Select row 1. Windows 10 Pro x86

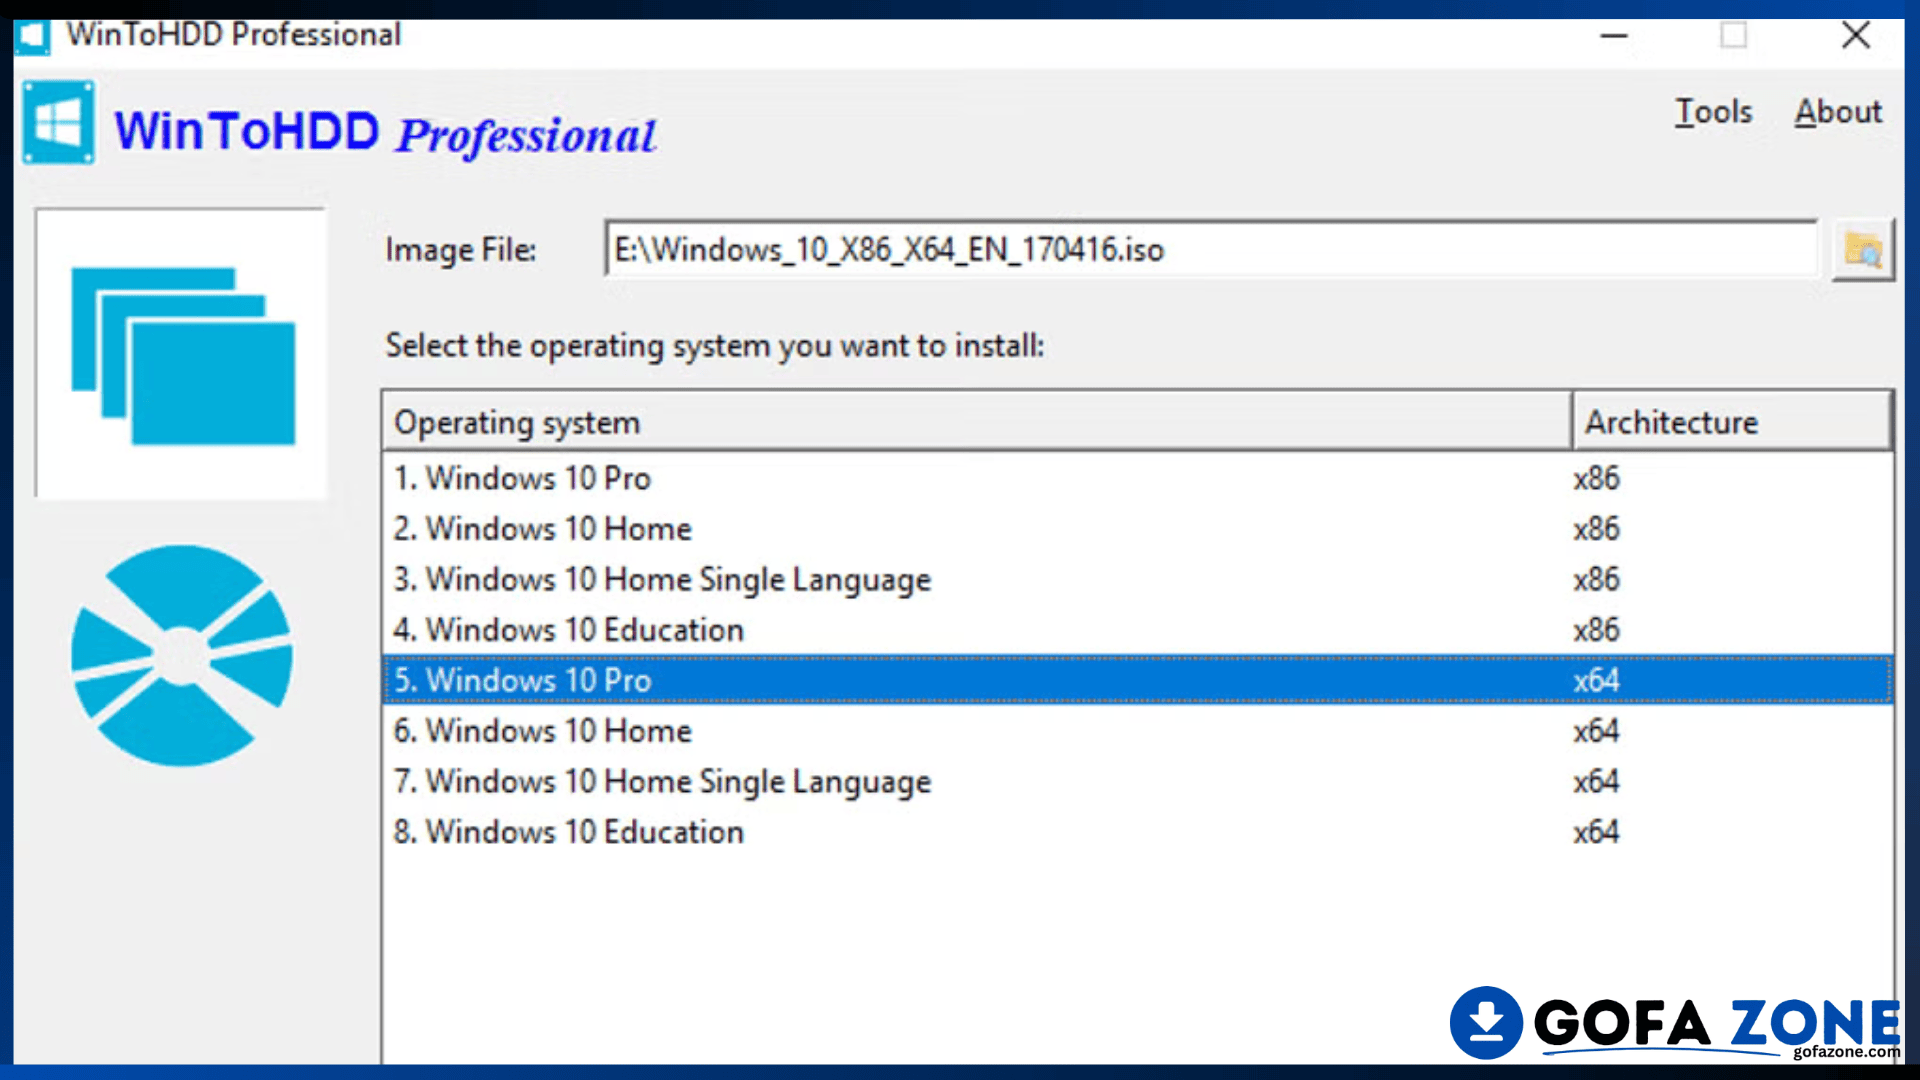coord(1138,478)
